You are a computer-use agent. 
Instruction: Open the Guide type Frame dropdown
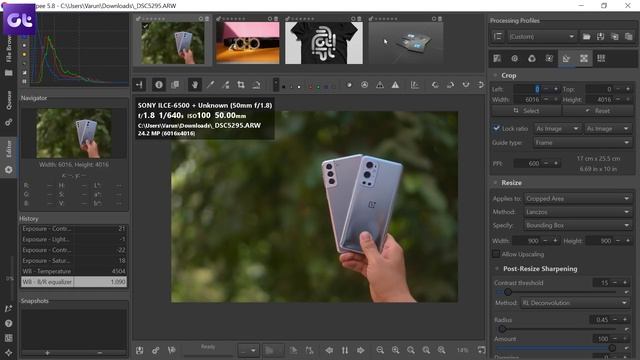pyautogui.click(x=582, y=142)
